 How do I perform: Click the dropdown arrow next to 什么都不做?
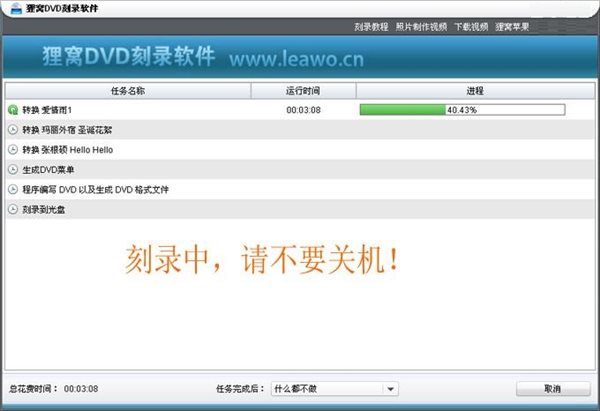pyautogui.click(x=390, y=389)
